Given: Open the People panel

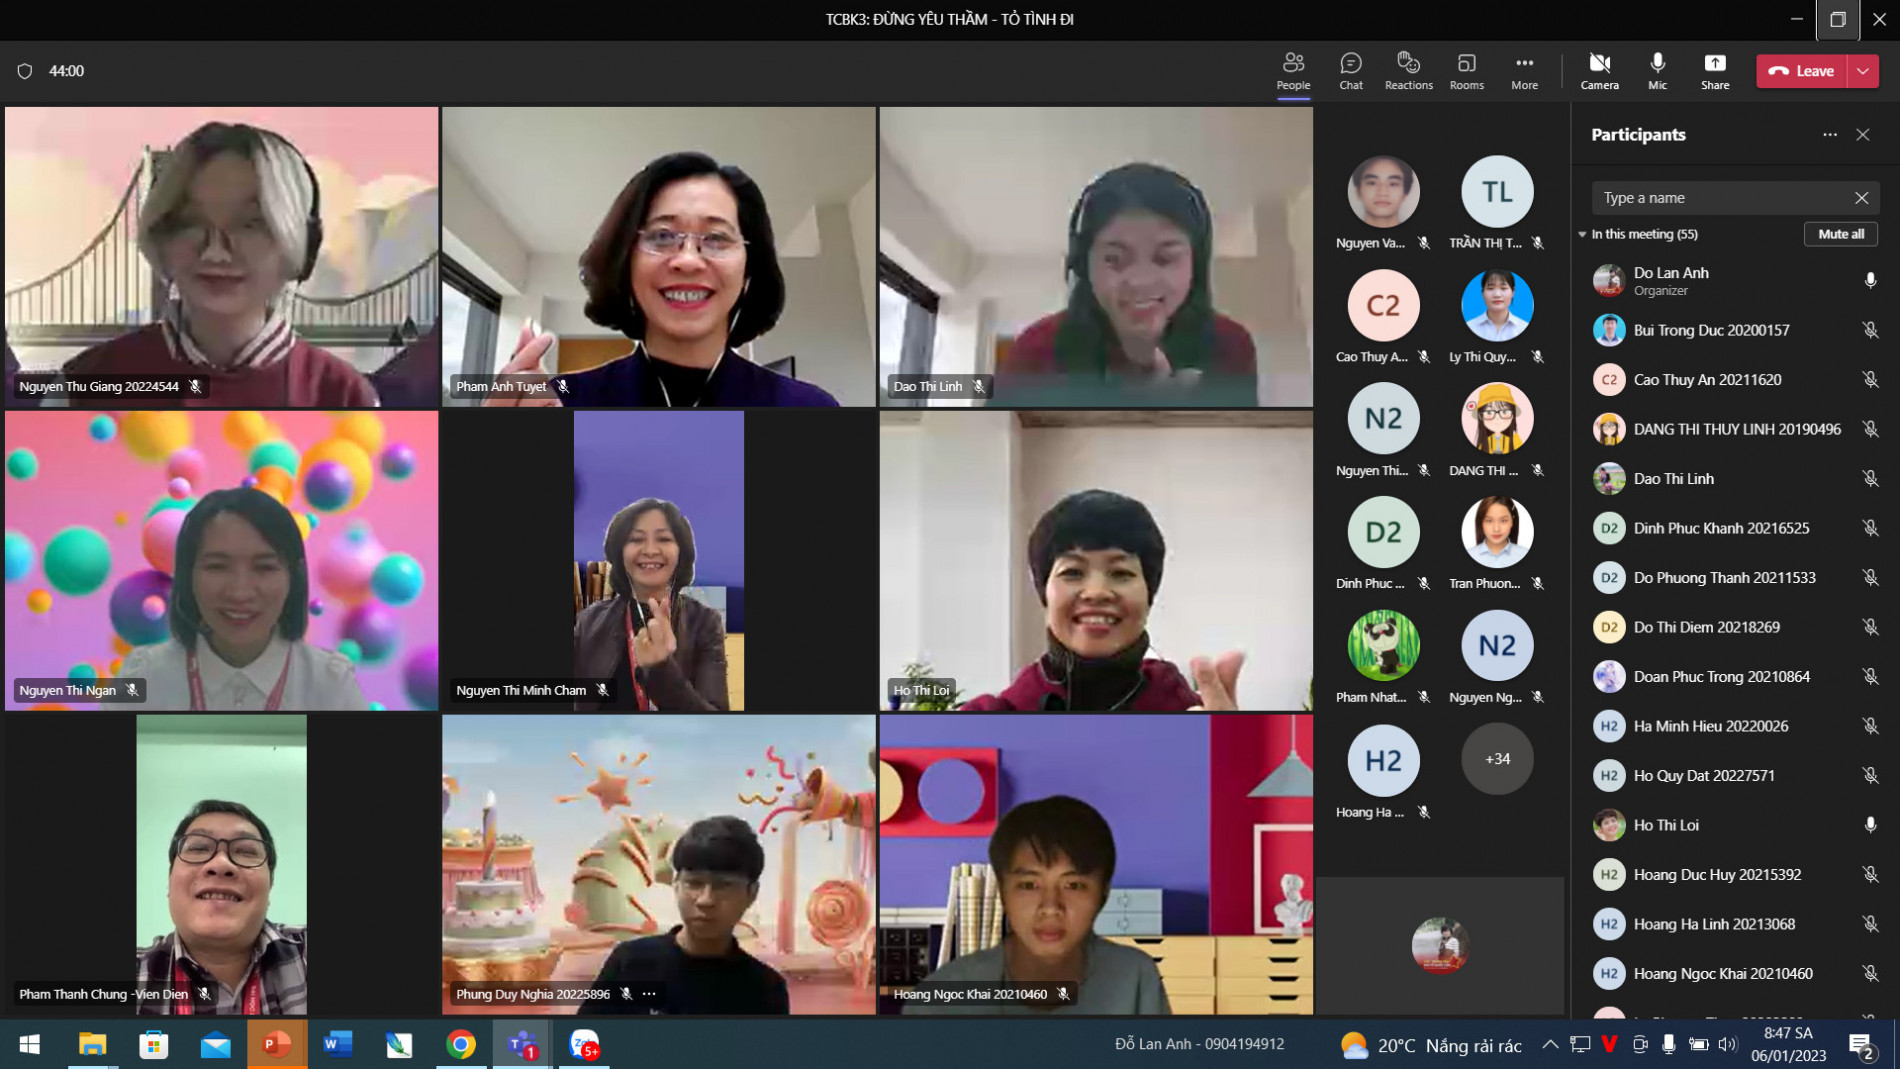Looking at the screenshot, I should pos(1293,71).
